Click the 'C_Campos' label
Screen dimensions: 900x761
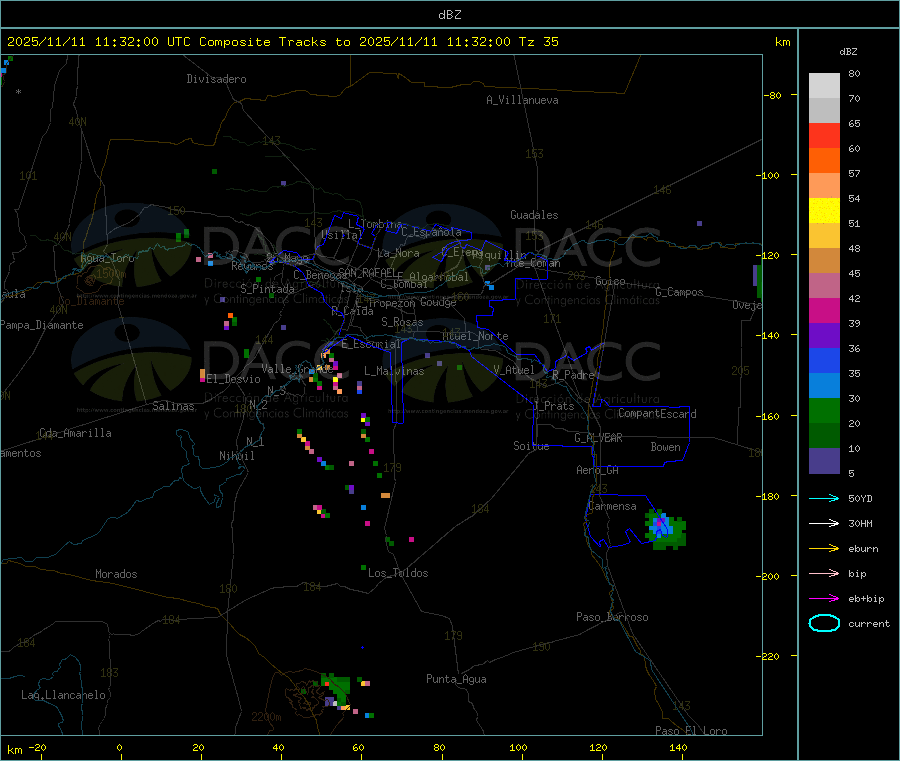[680, 292]
